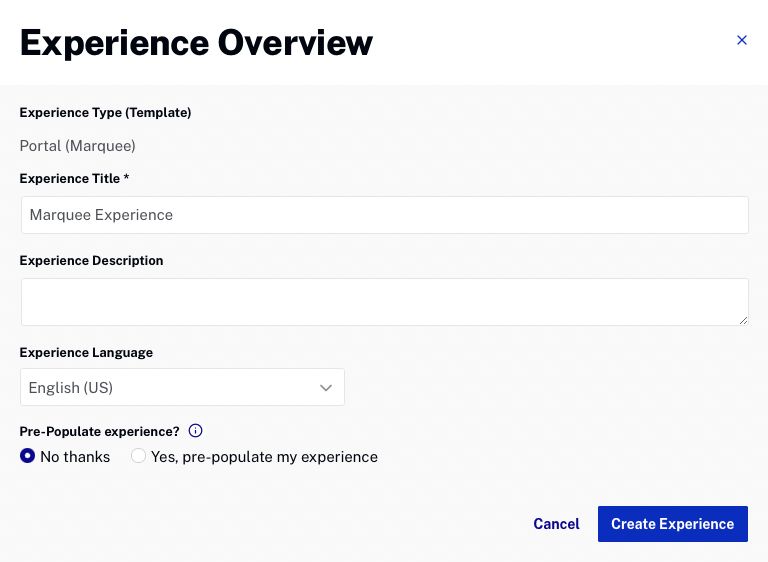Select the No thanks radio button
768x562 pixels.
point(27,456)
